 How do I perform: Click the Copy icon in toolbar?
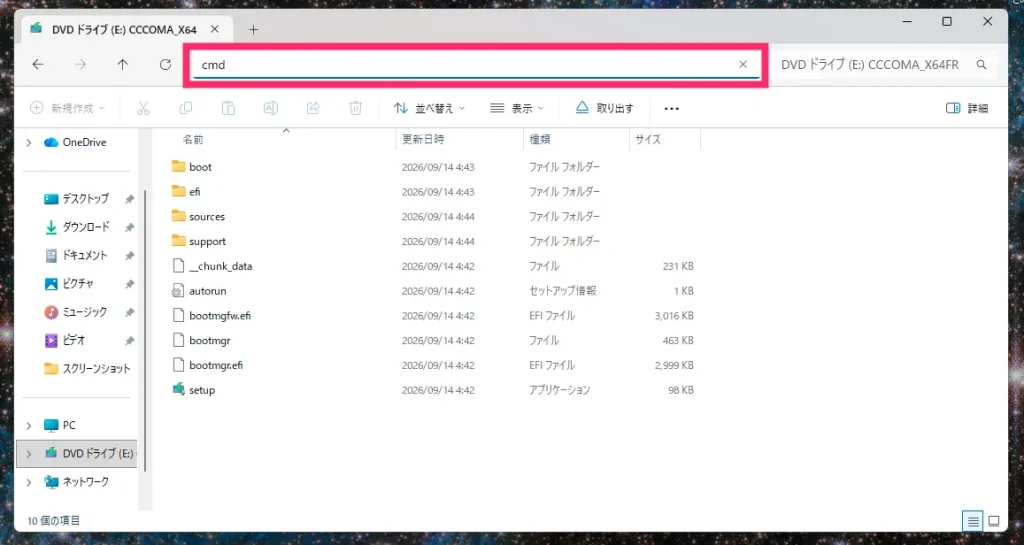tap(185, 108)
